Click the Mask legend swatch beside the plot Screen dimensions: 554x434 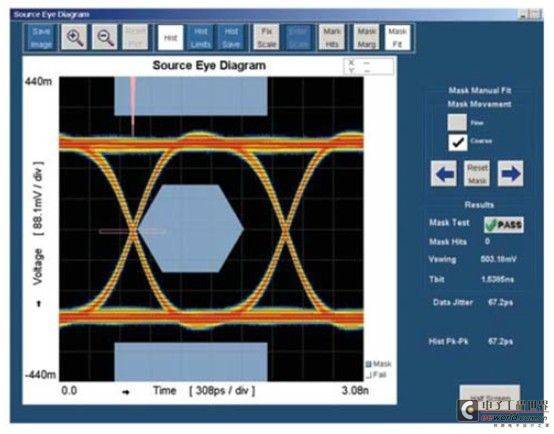(x=369, y=364)
